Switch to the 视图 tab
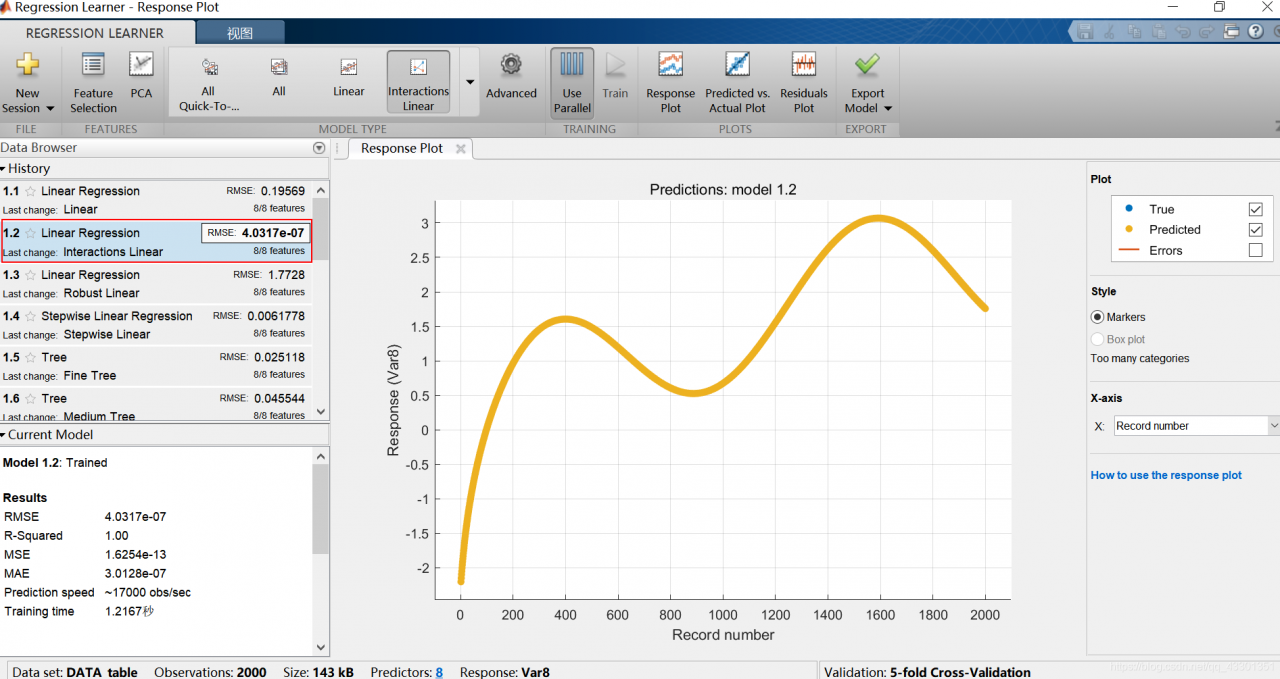Viewport: 1280px width, 679px height. coord(240,33)
